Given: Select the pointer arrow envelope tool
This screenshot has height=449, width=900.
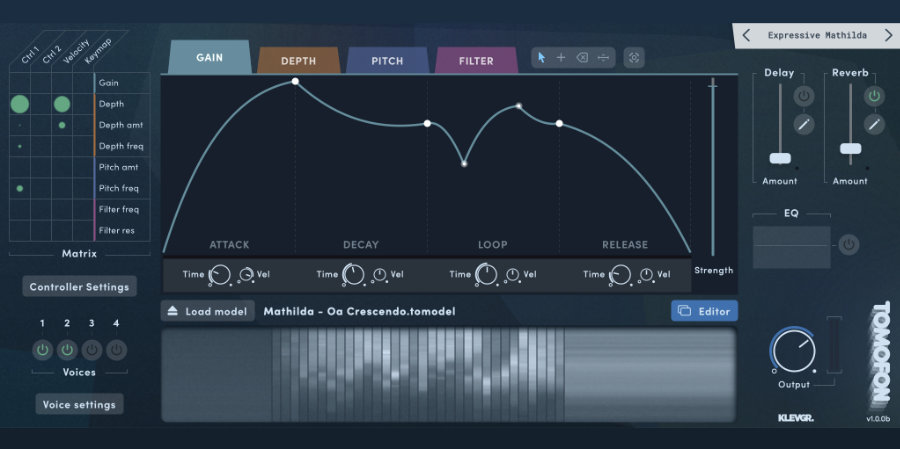Looking at the screenshot, I should 541,57.
